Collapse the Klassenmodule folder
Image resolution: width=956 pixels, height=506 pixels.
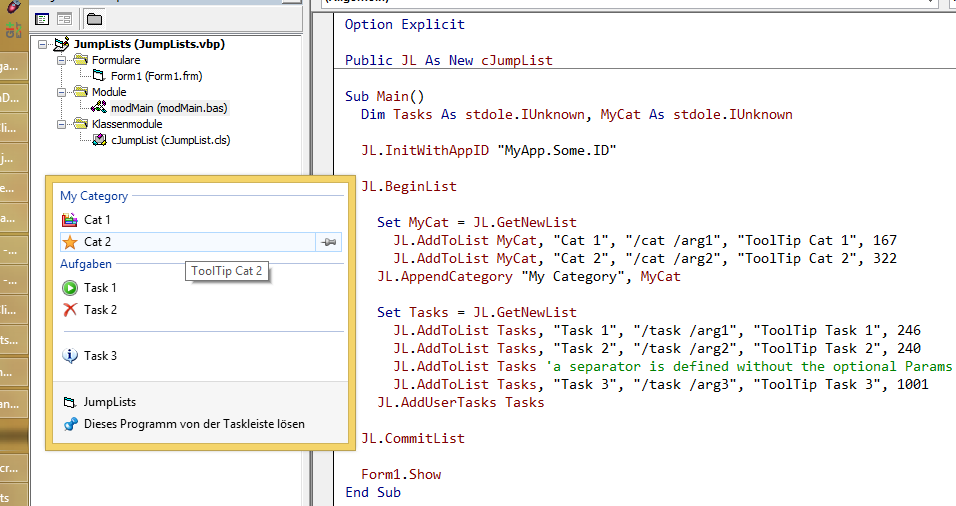[x=61, y=124]
